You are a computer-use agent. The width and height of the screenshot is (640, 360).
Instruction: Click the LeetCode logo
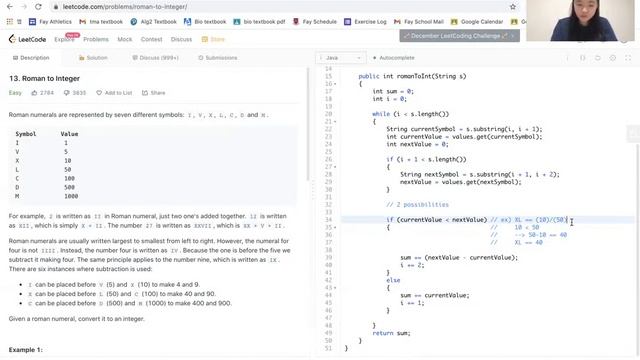[27, 39]
